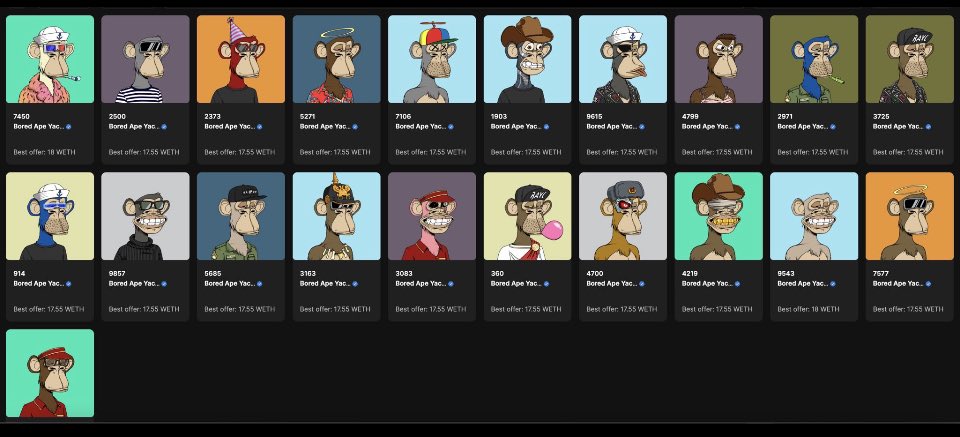Open ape 7450 with 3D glasses image
The width and height of the screenshot is (960, 437).
click(x=50, y=59)
